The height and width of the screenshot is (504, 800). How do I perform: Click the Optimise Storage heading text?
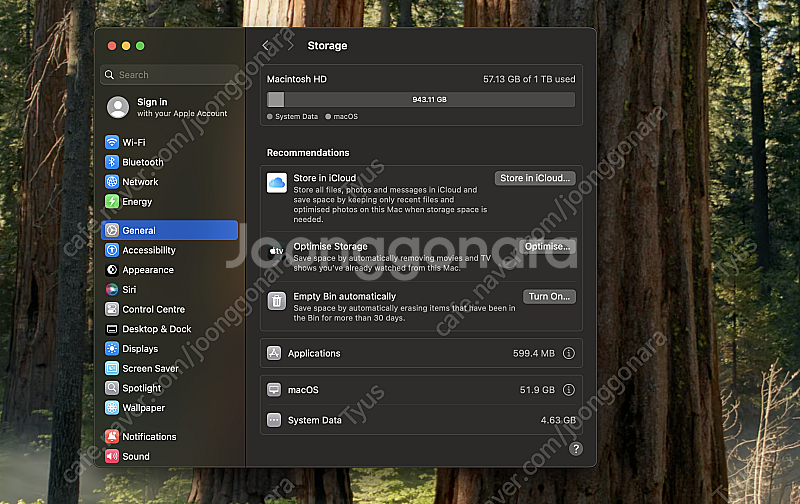click(x=330, y=246)
